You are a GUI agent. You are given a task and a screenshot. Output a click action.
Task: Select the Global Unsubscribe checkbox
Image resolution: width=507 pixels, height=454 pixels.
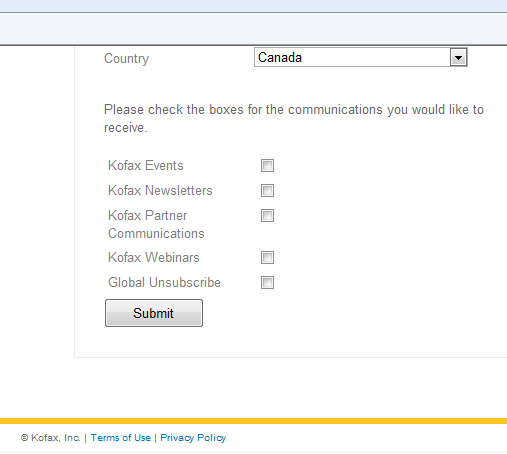tap(267, 283)
